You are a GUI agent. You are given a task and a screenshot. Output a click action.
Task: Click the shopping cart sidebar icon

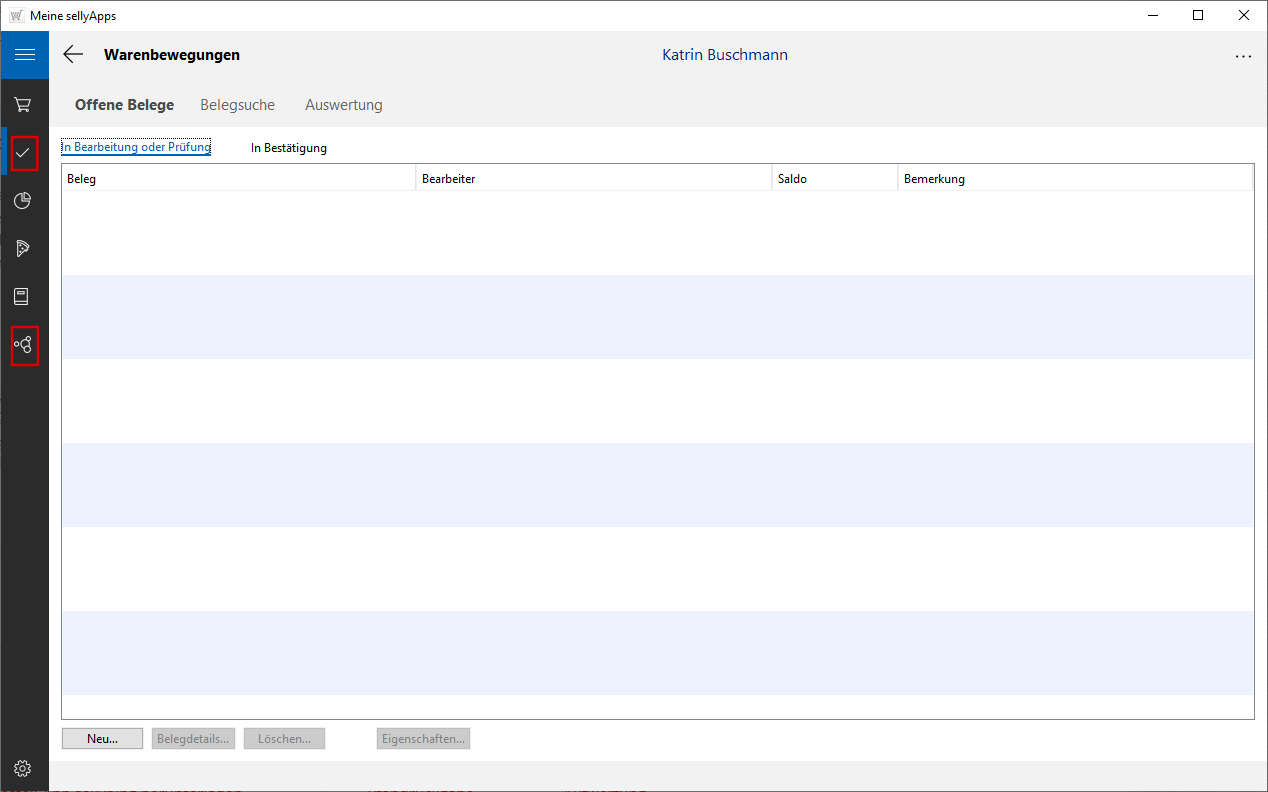pos(23,105)
